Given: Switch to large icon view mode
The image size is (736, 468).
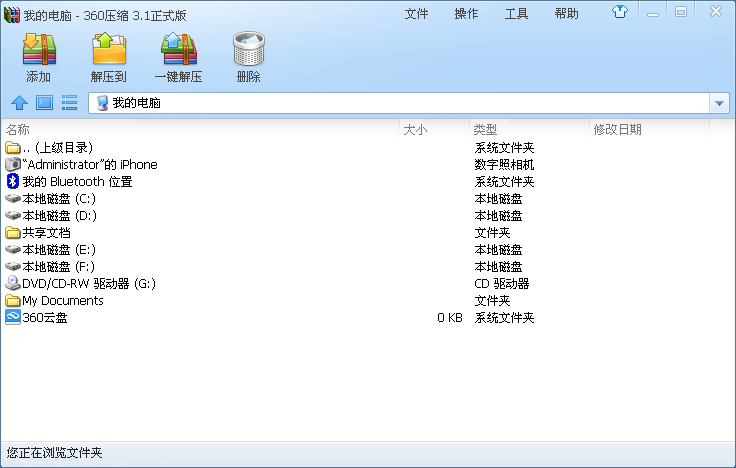Looking at the screenshot, I should (x=44, y=102).
